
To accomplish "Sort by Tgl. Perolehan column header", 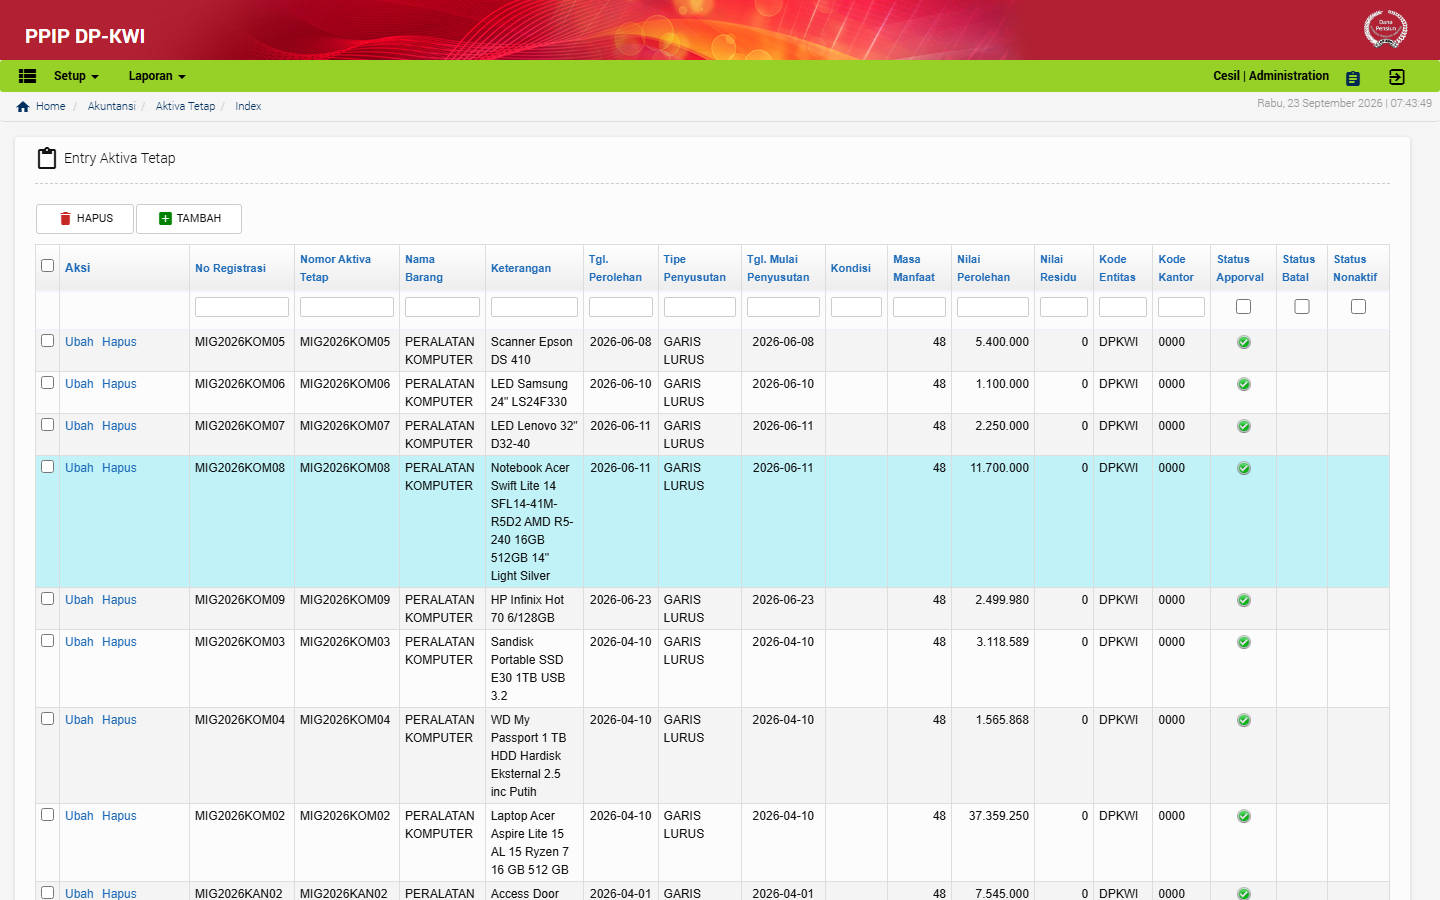I will [x=615, y=268].
